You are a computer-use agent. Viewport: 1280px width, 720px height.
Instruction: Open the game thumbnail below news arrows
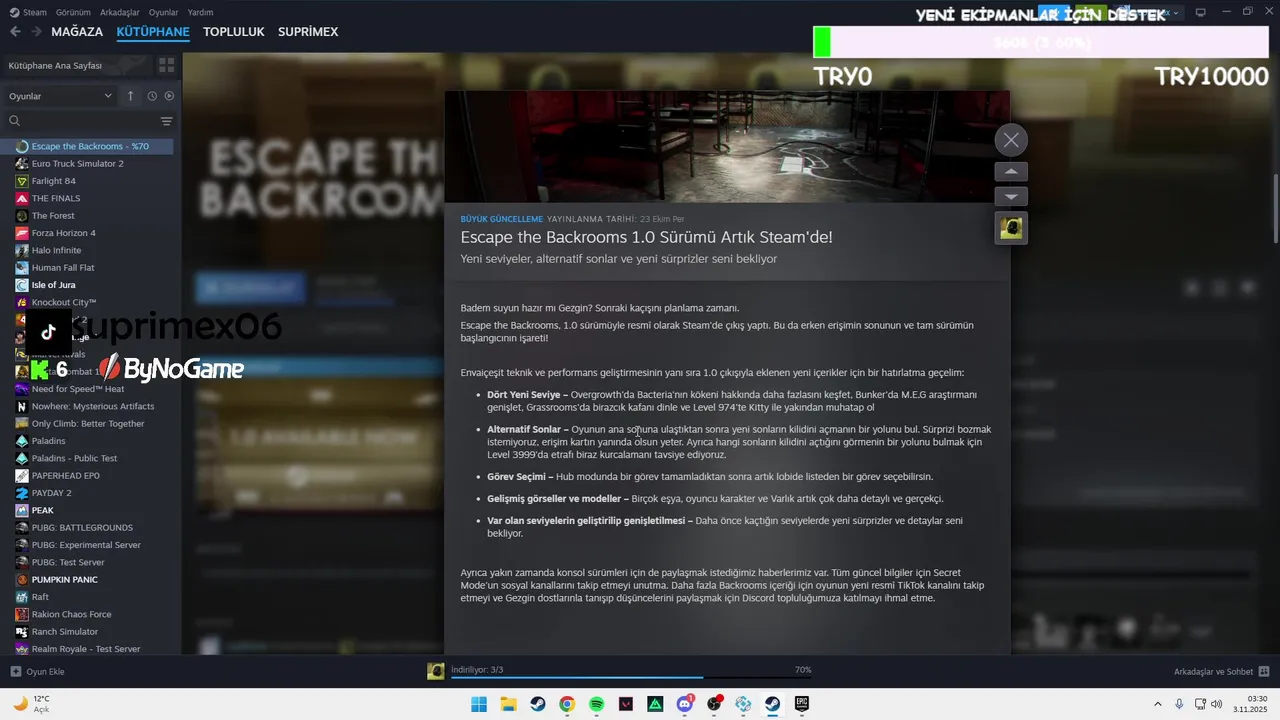pos(1011,228)
